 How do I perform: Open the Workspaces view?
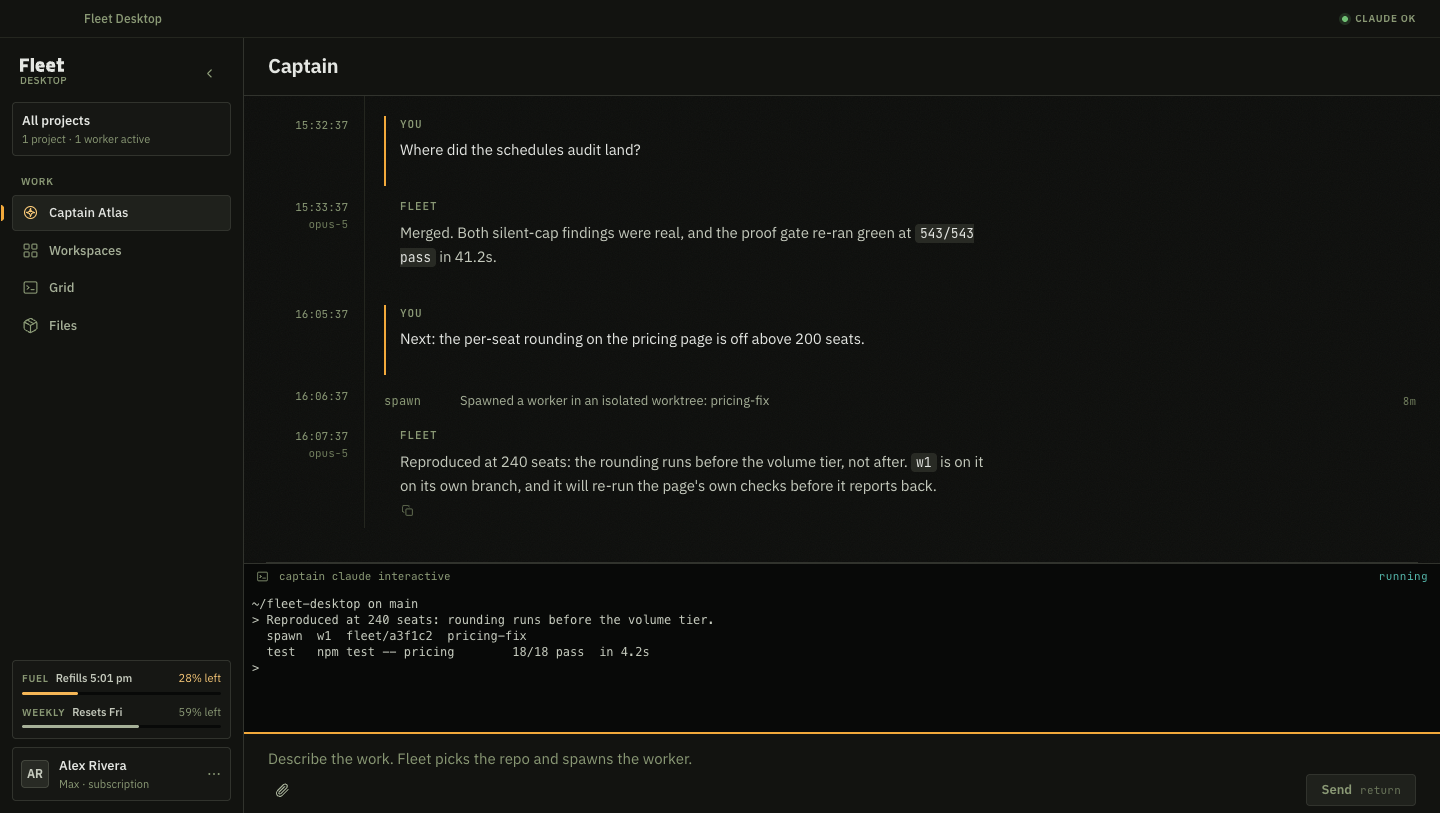pyautogui.click(x=121, y=251)
